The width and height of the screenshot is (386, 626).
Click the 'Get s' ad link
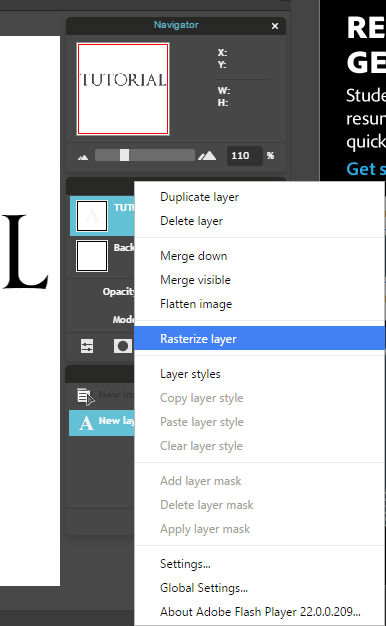pyautogui.click(x=366, y=169)
